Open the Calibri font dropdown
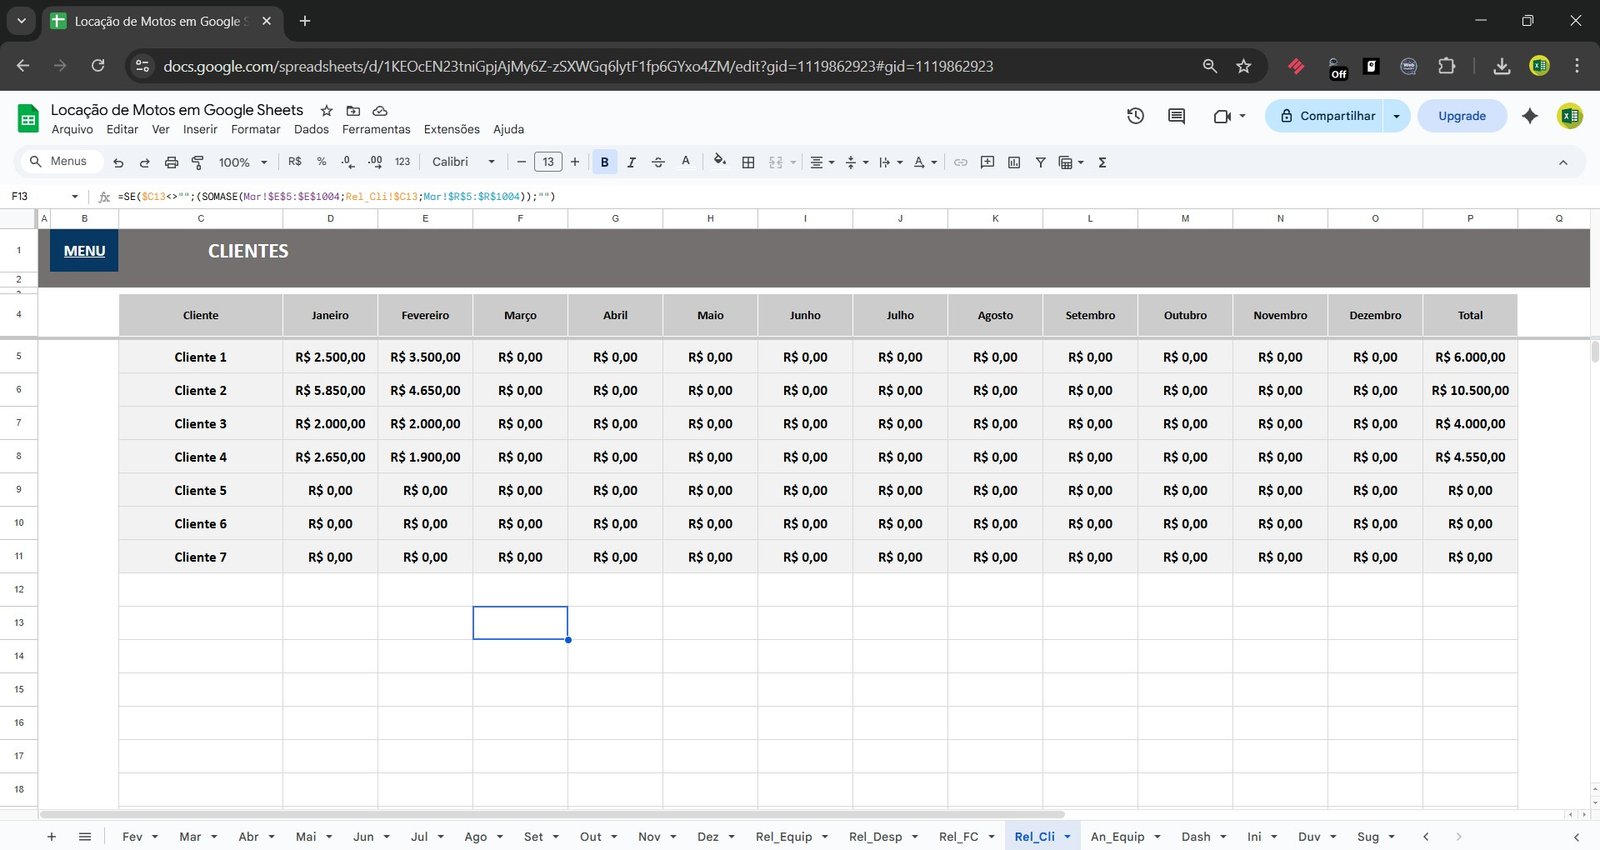Image resolution: width=1600 pixels, height=850 pixels. coord(463,162)
